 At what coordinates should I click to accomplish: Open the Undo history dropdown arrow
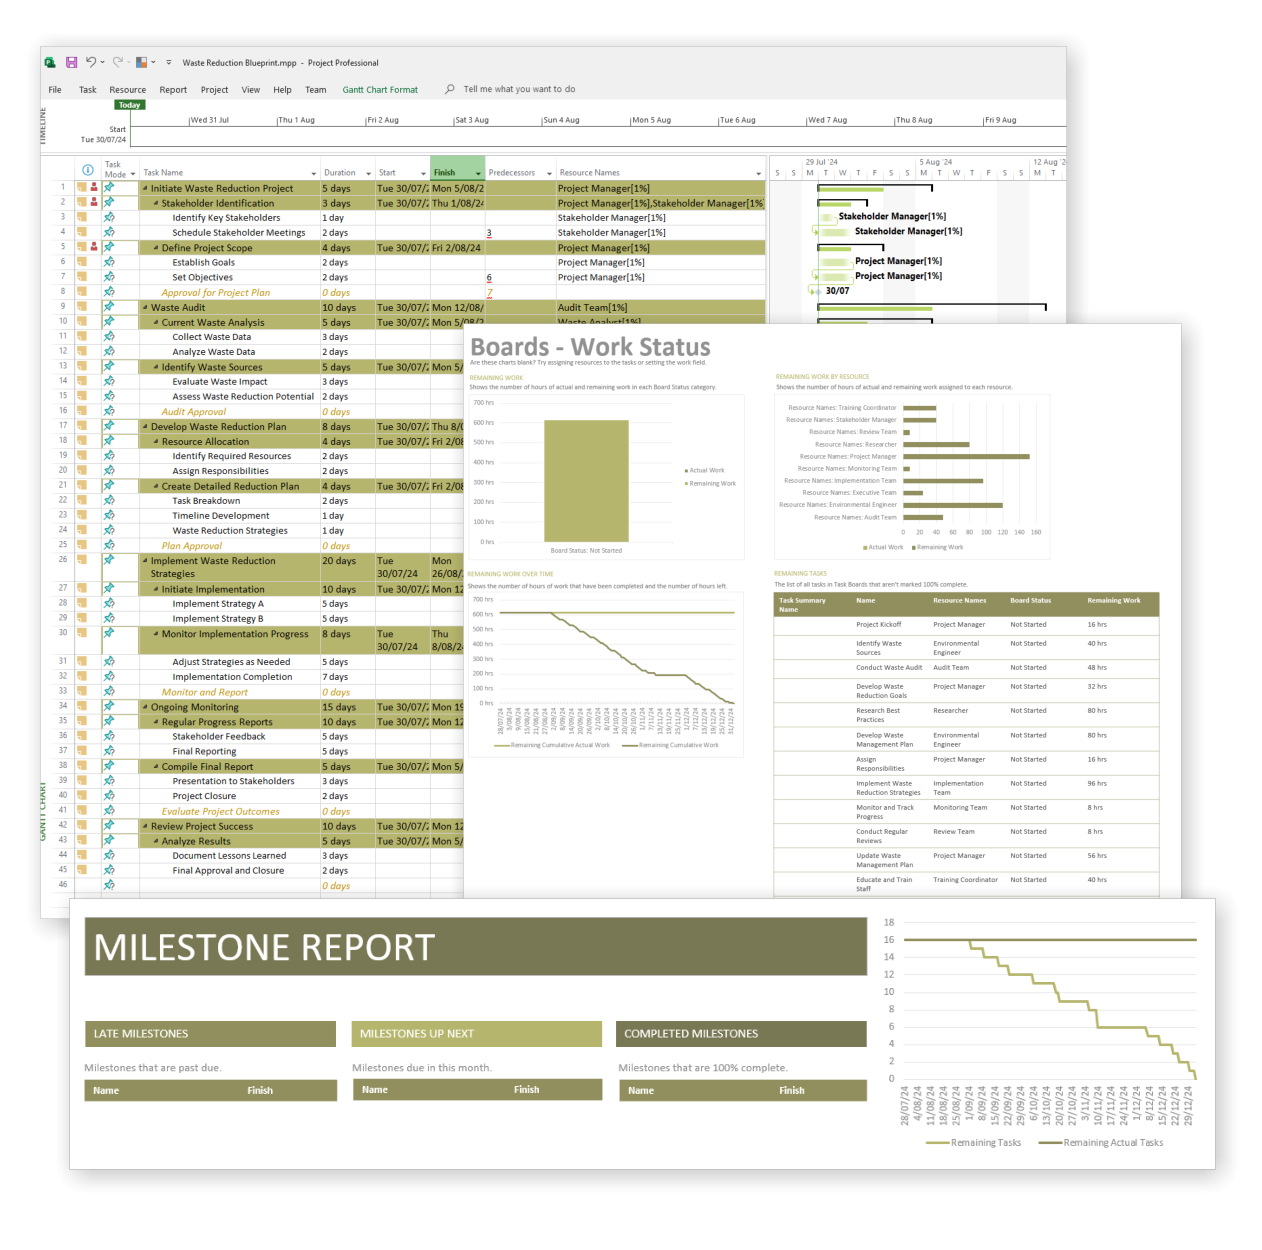102,62
